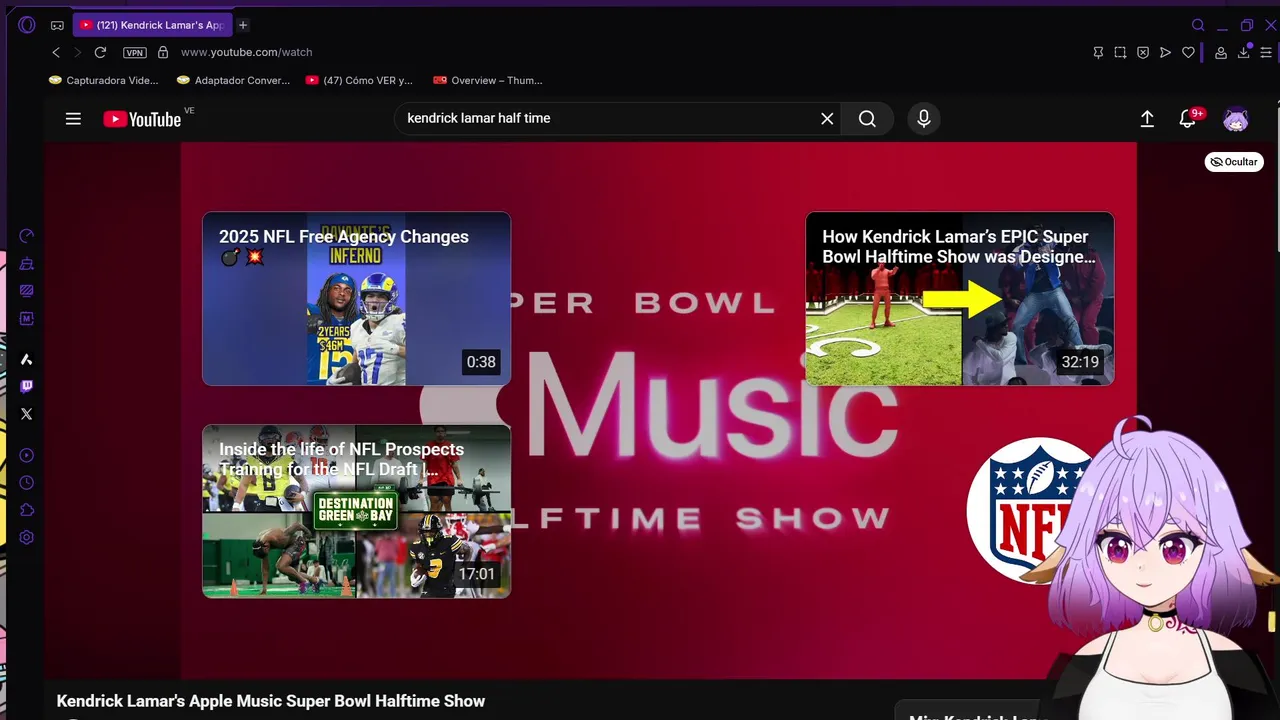Open browser settings gear in sidebar
Image resolution: width=1280 pixels, height=720 pixels.
click(27, 537)
